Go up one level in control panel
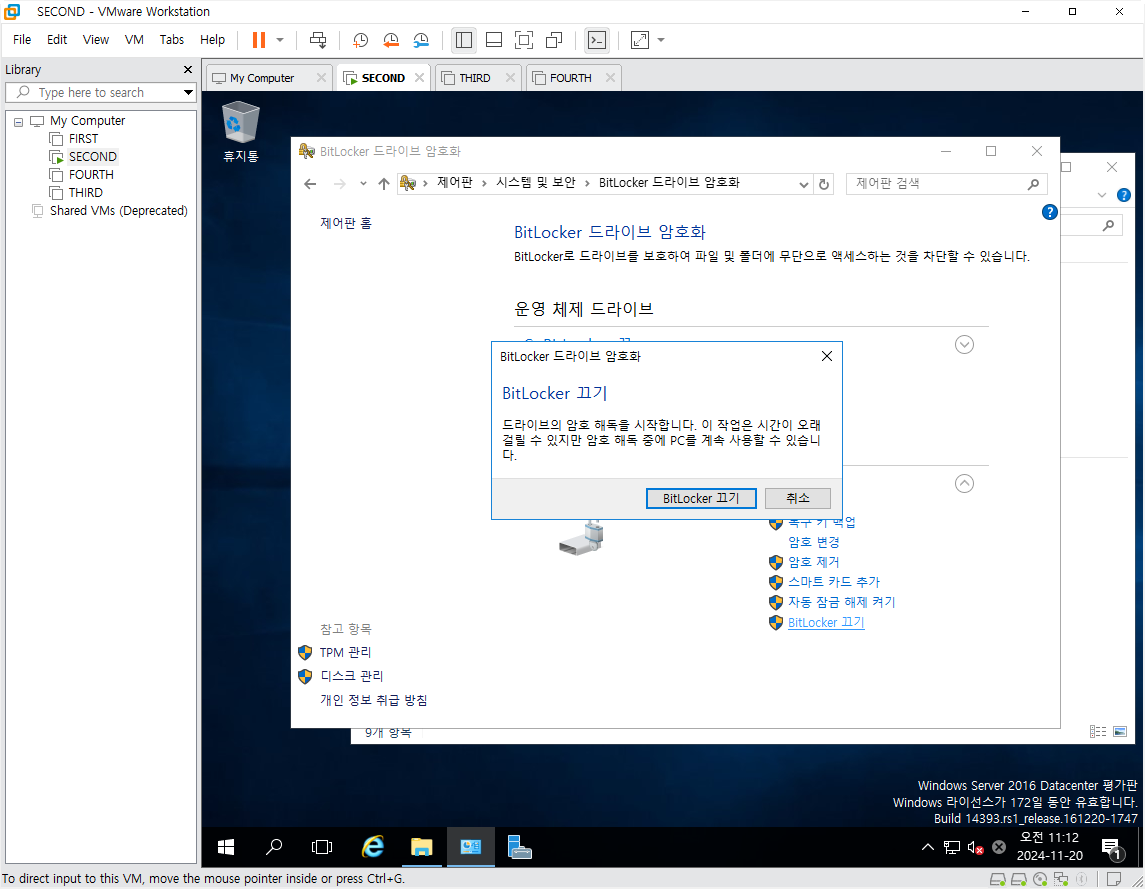The image size is (1145, 889). [x=384, y=184]
